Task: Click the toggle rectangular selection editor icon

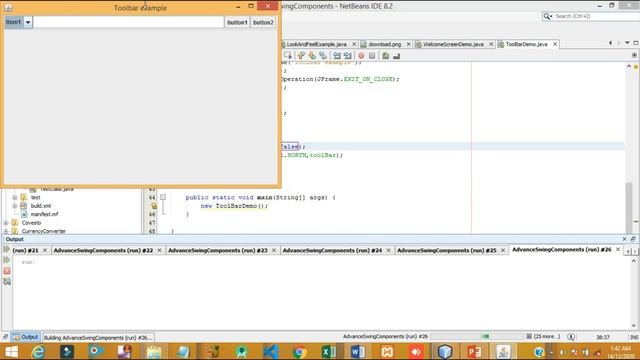Action: (288, 56)
